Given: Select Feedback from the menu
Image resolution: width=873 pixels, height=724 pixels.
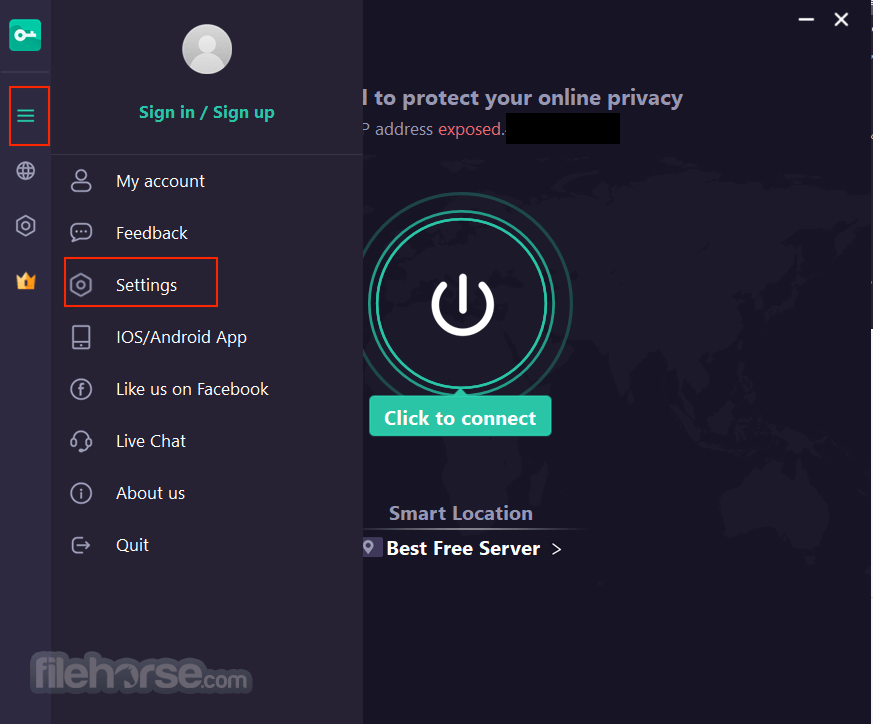Looking at the screenshot, I should tap(207, 233).
